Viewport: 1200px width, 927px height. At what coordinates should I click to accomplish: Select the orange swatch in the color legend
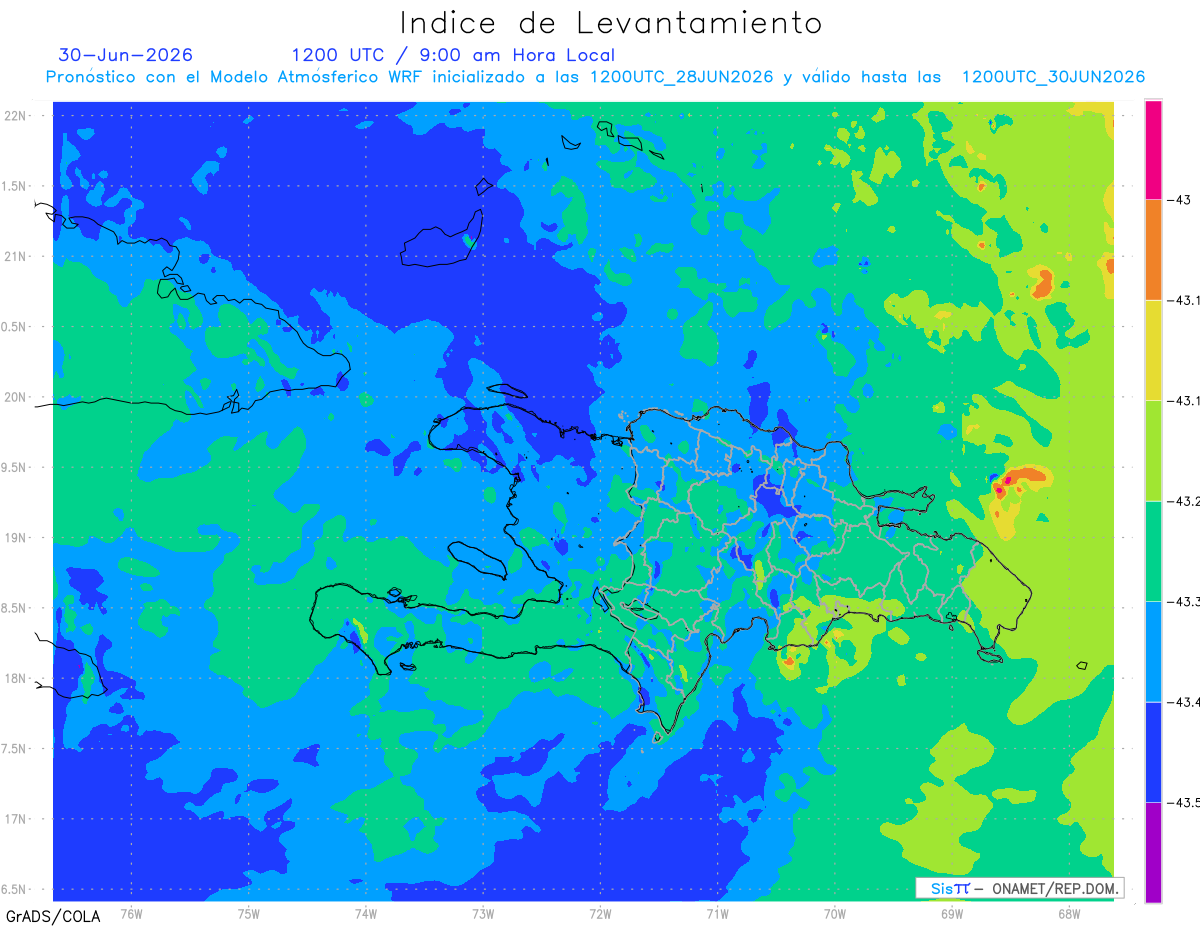1153,249
